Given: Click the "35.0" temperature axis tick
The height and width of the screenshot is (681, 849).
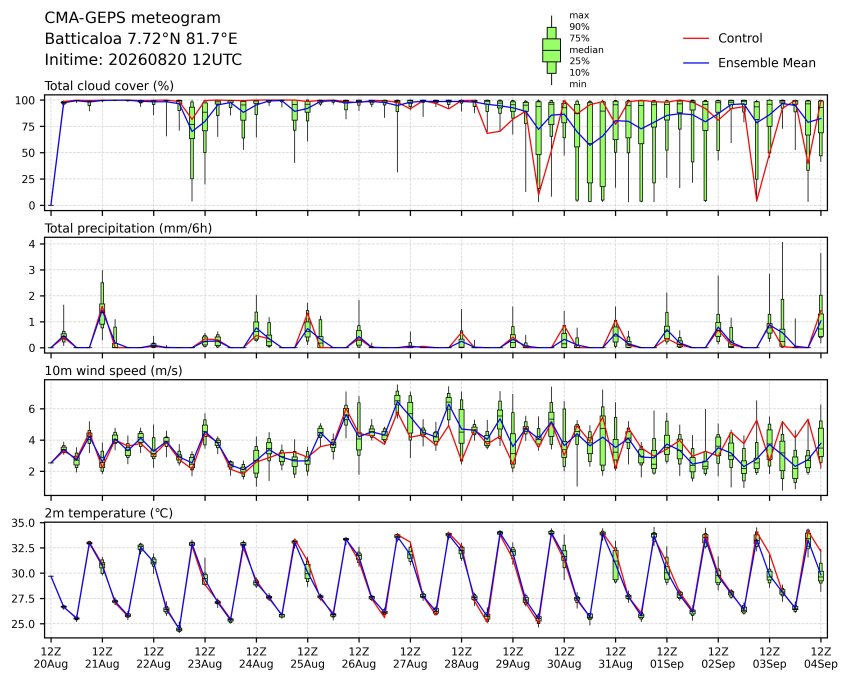Looking at the screenshot, I should tap(23, 523).
